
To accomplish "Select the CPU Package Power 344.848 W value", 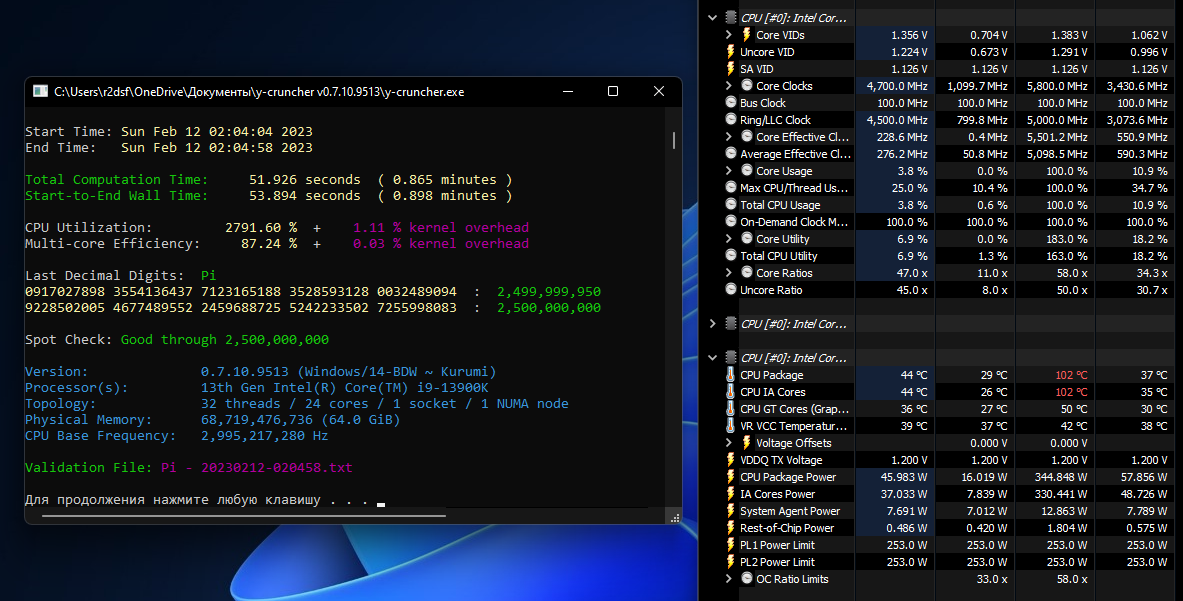I will click(x=1061, y=477).
